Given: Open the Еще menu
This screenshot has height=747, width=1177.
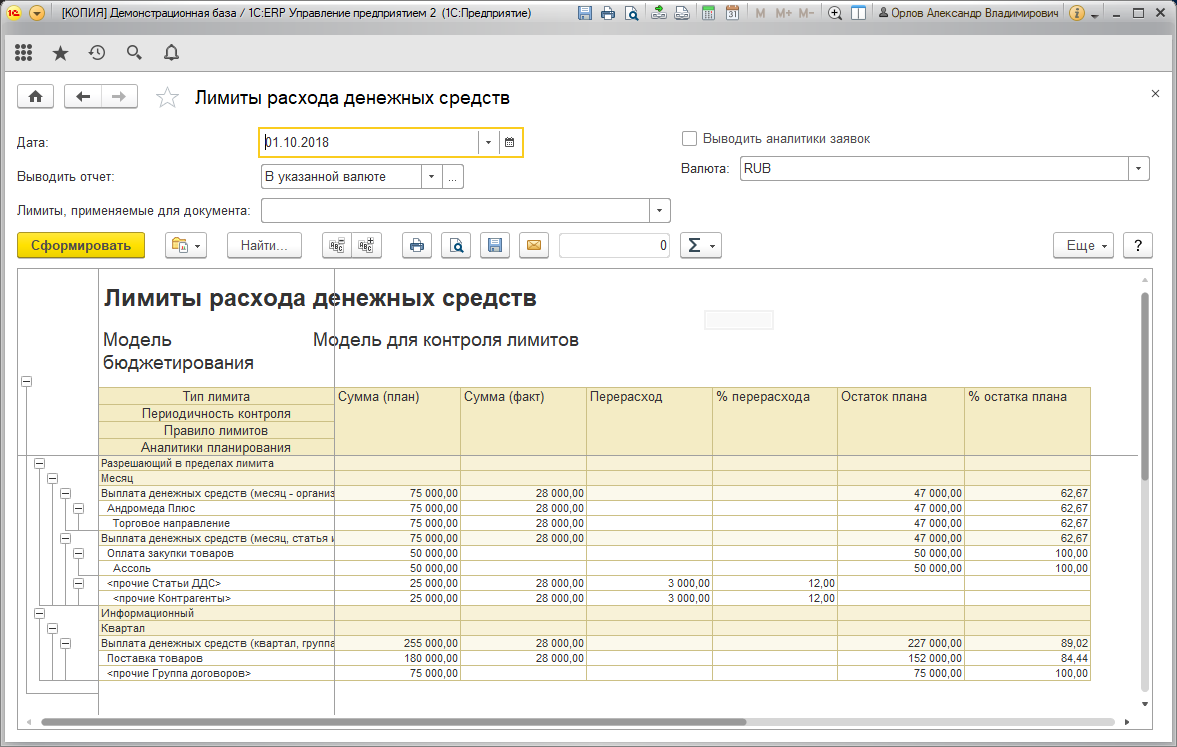Looking at the screenshot, I should 1083,245.
